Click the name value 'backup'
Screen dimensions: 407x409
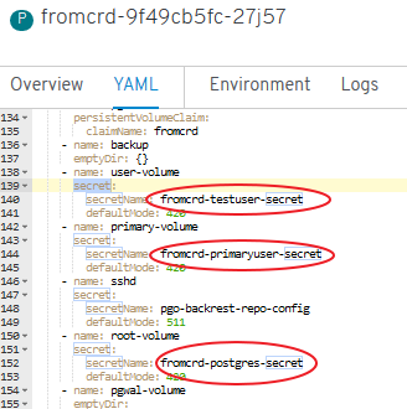click(130, 145)
